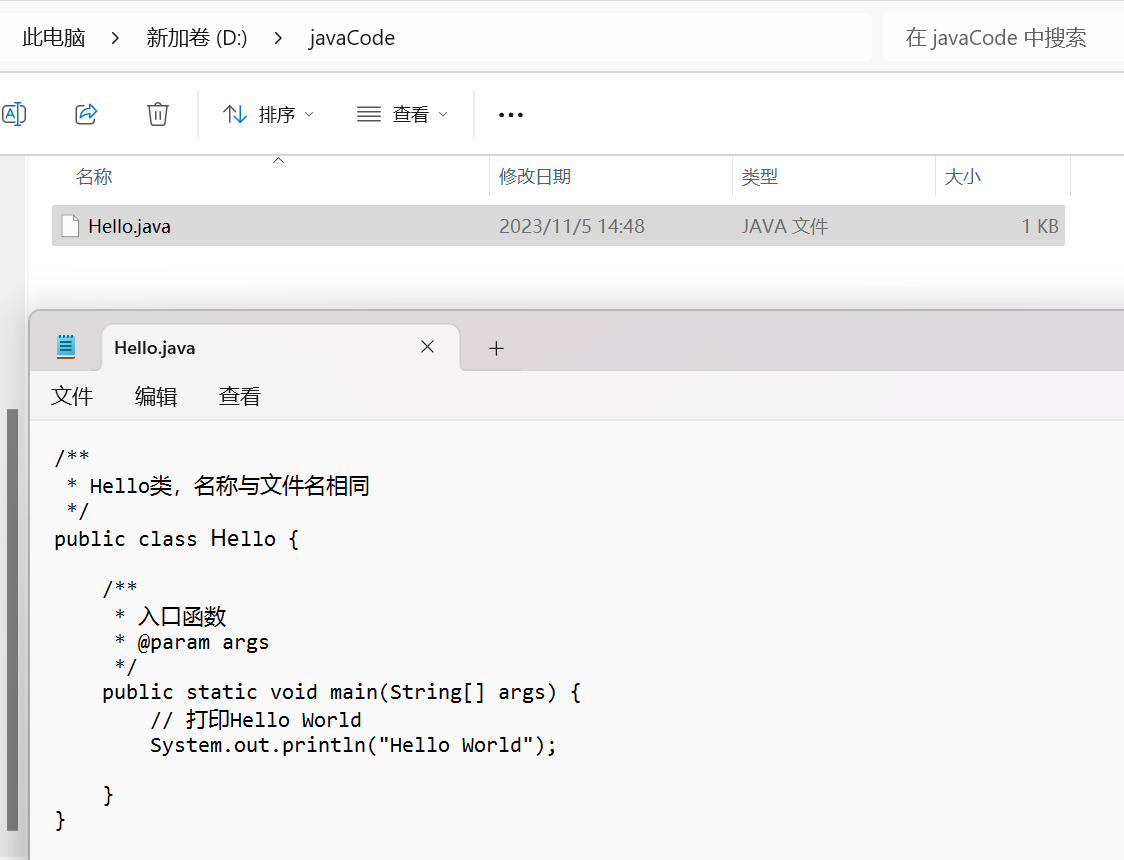Screen dimensions: 1124x860
Task: Navigate to 此电脑 in the address bar
Action: coord(54,38)
